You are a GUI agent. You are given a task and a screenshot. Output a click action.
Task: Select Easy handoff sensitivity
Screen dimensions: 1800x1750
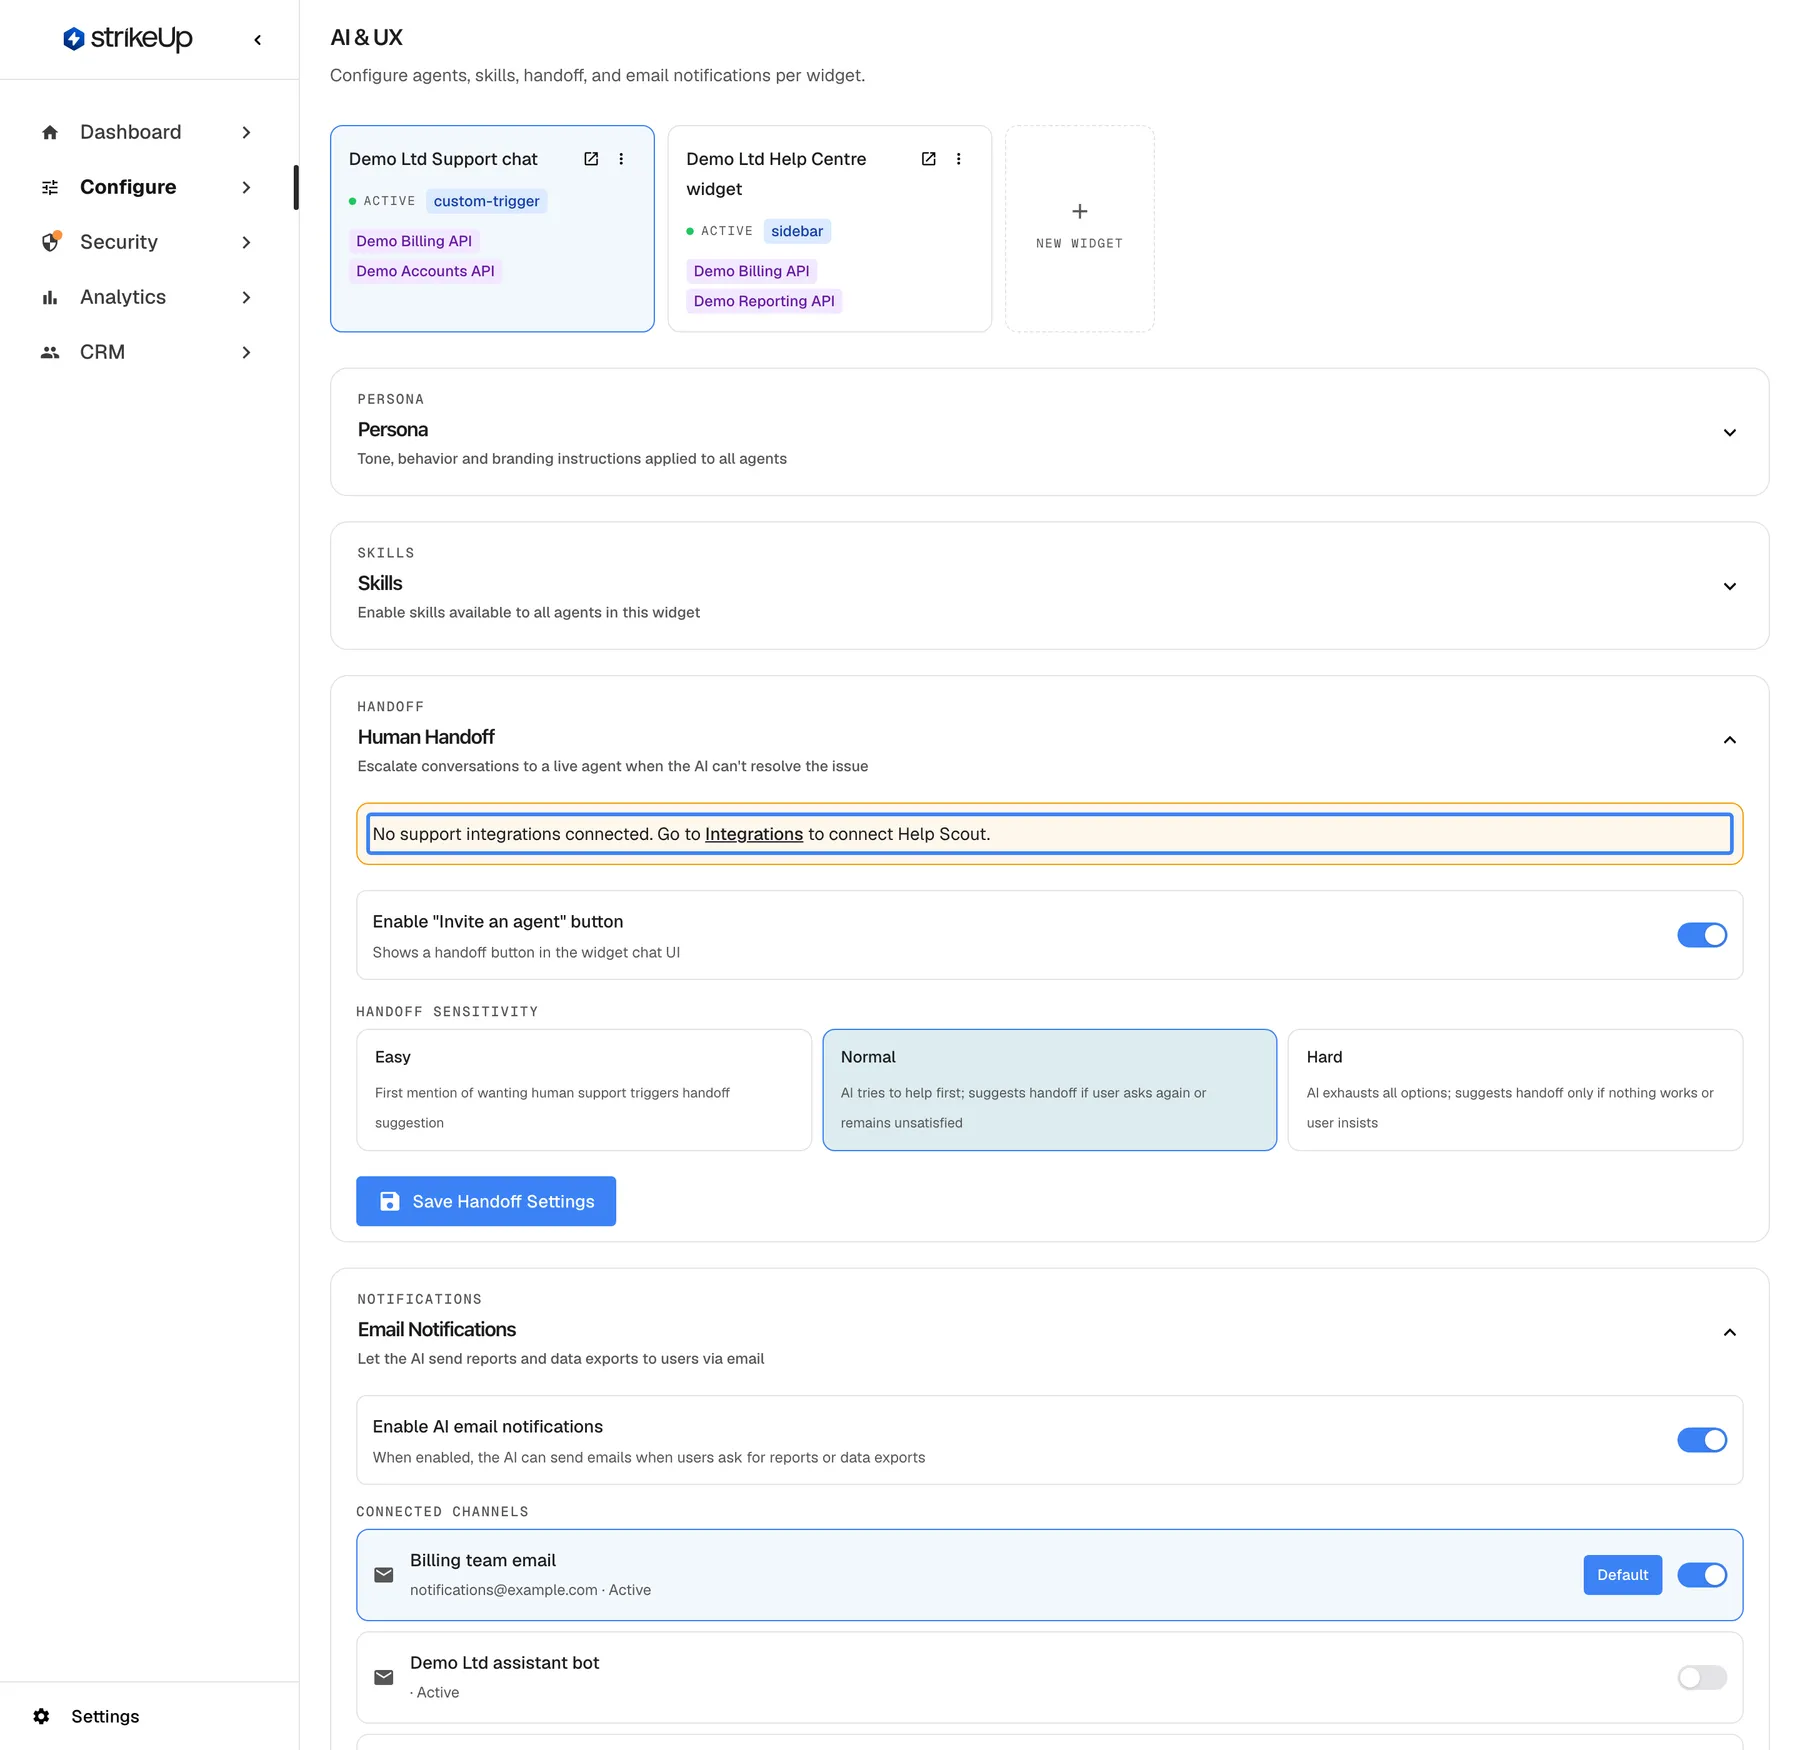point(584,1090)
